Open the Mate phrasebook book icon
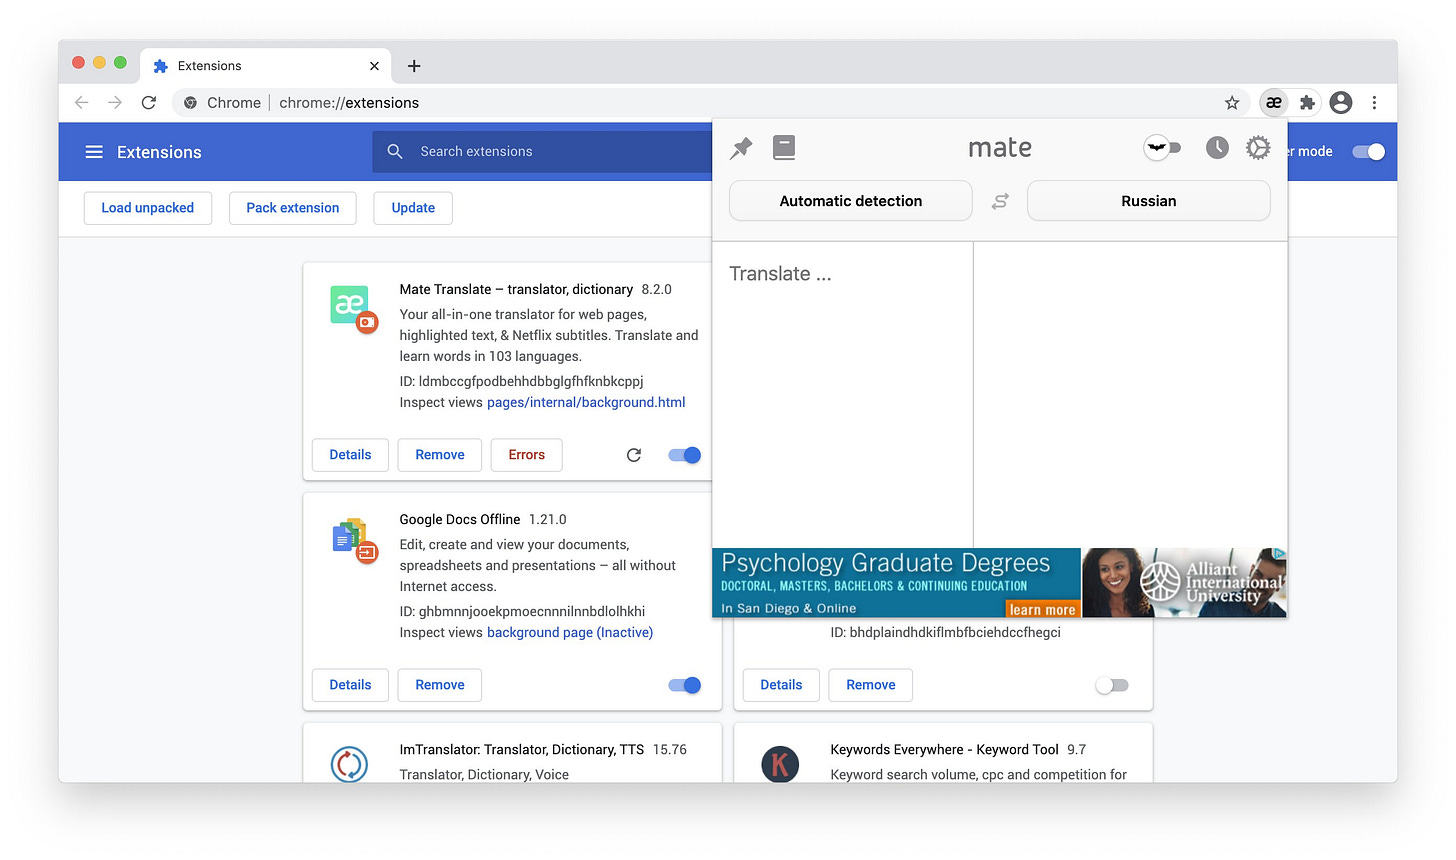This screenshot has height=860, width=1456. 784,148
